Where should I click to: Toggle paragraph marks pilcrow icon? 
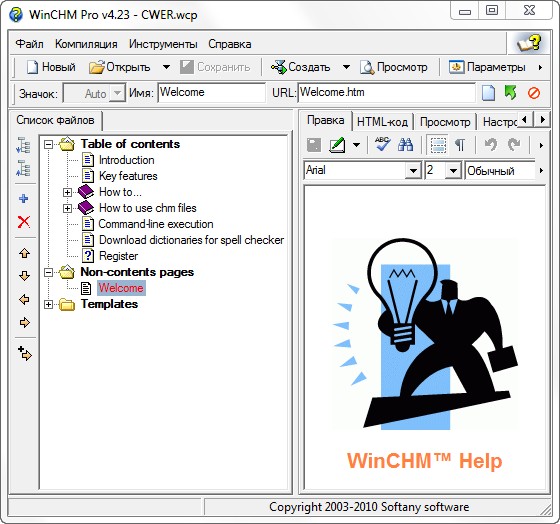click(x=460, y=145)
